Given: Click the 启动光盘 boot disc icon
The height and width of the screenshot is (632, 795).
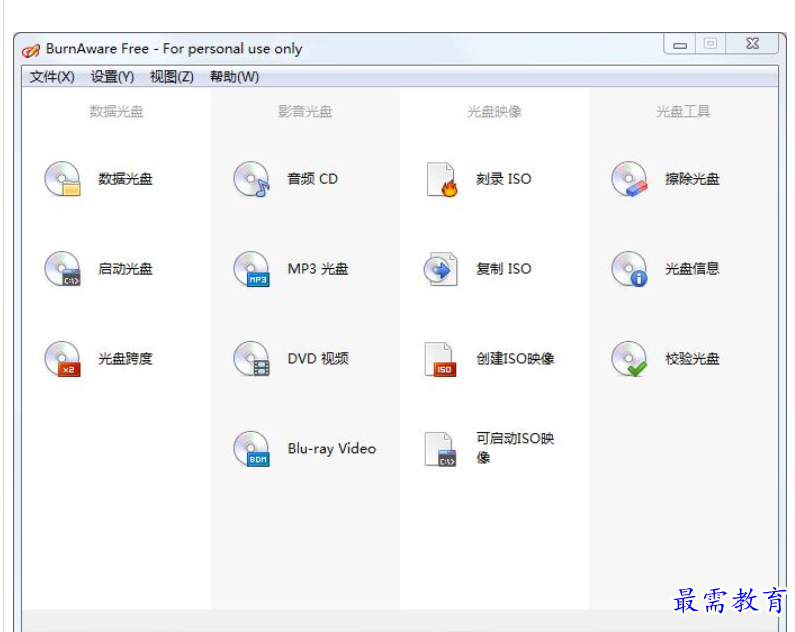Looking at the screenshot, I should pos(62,269).
